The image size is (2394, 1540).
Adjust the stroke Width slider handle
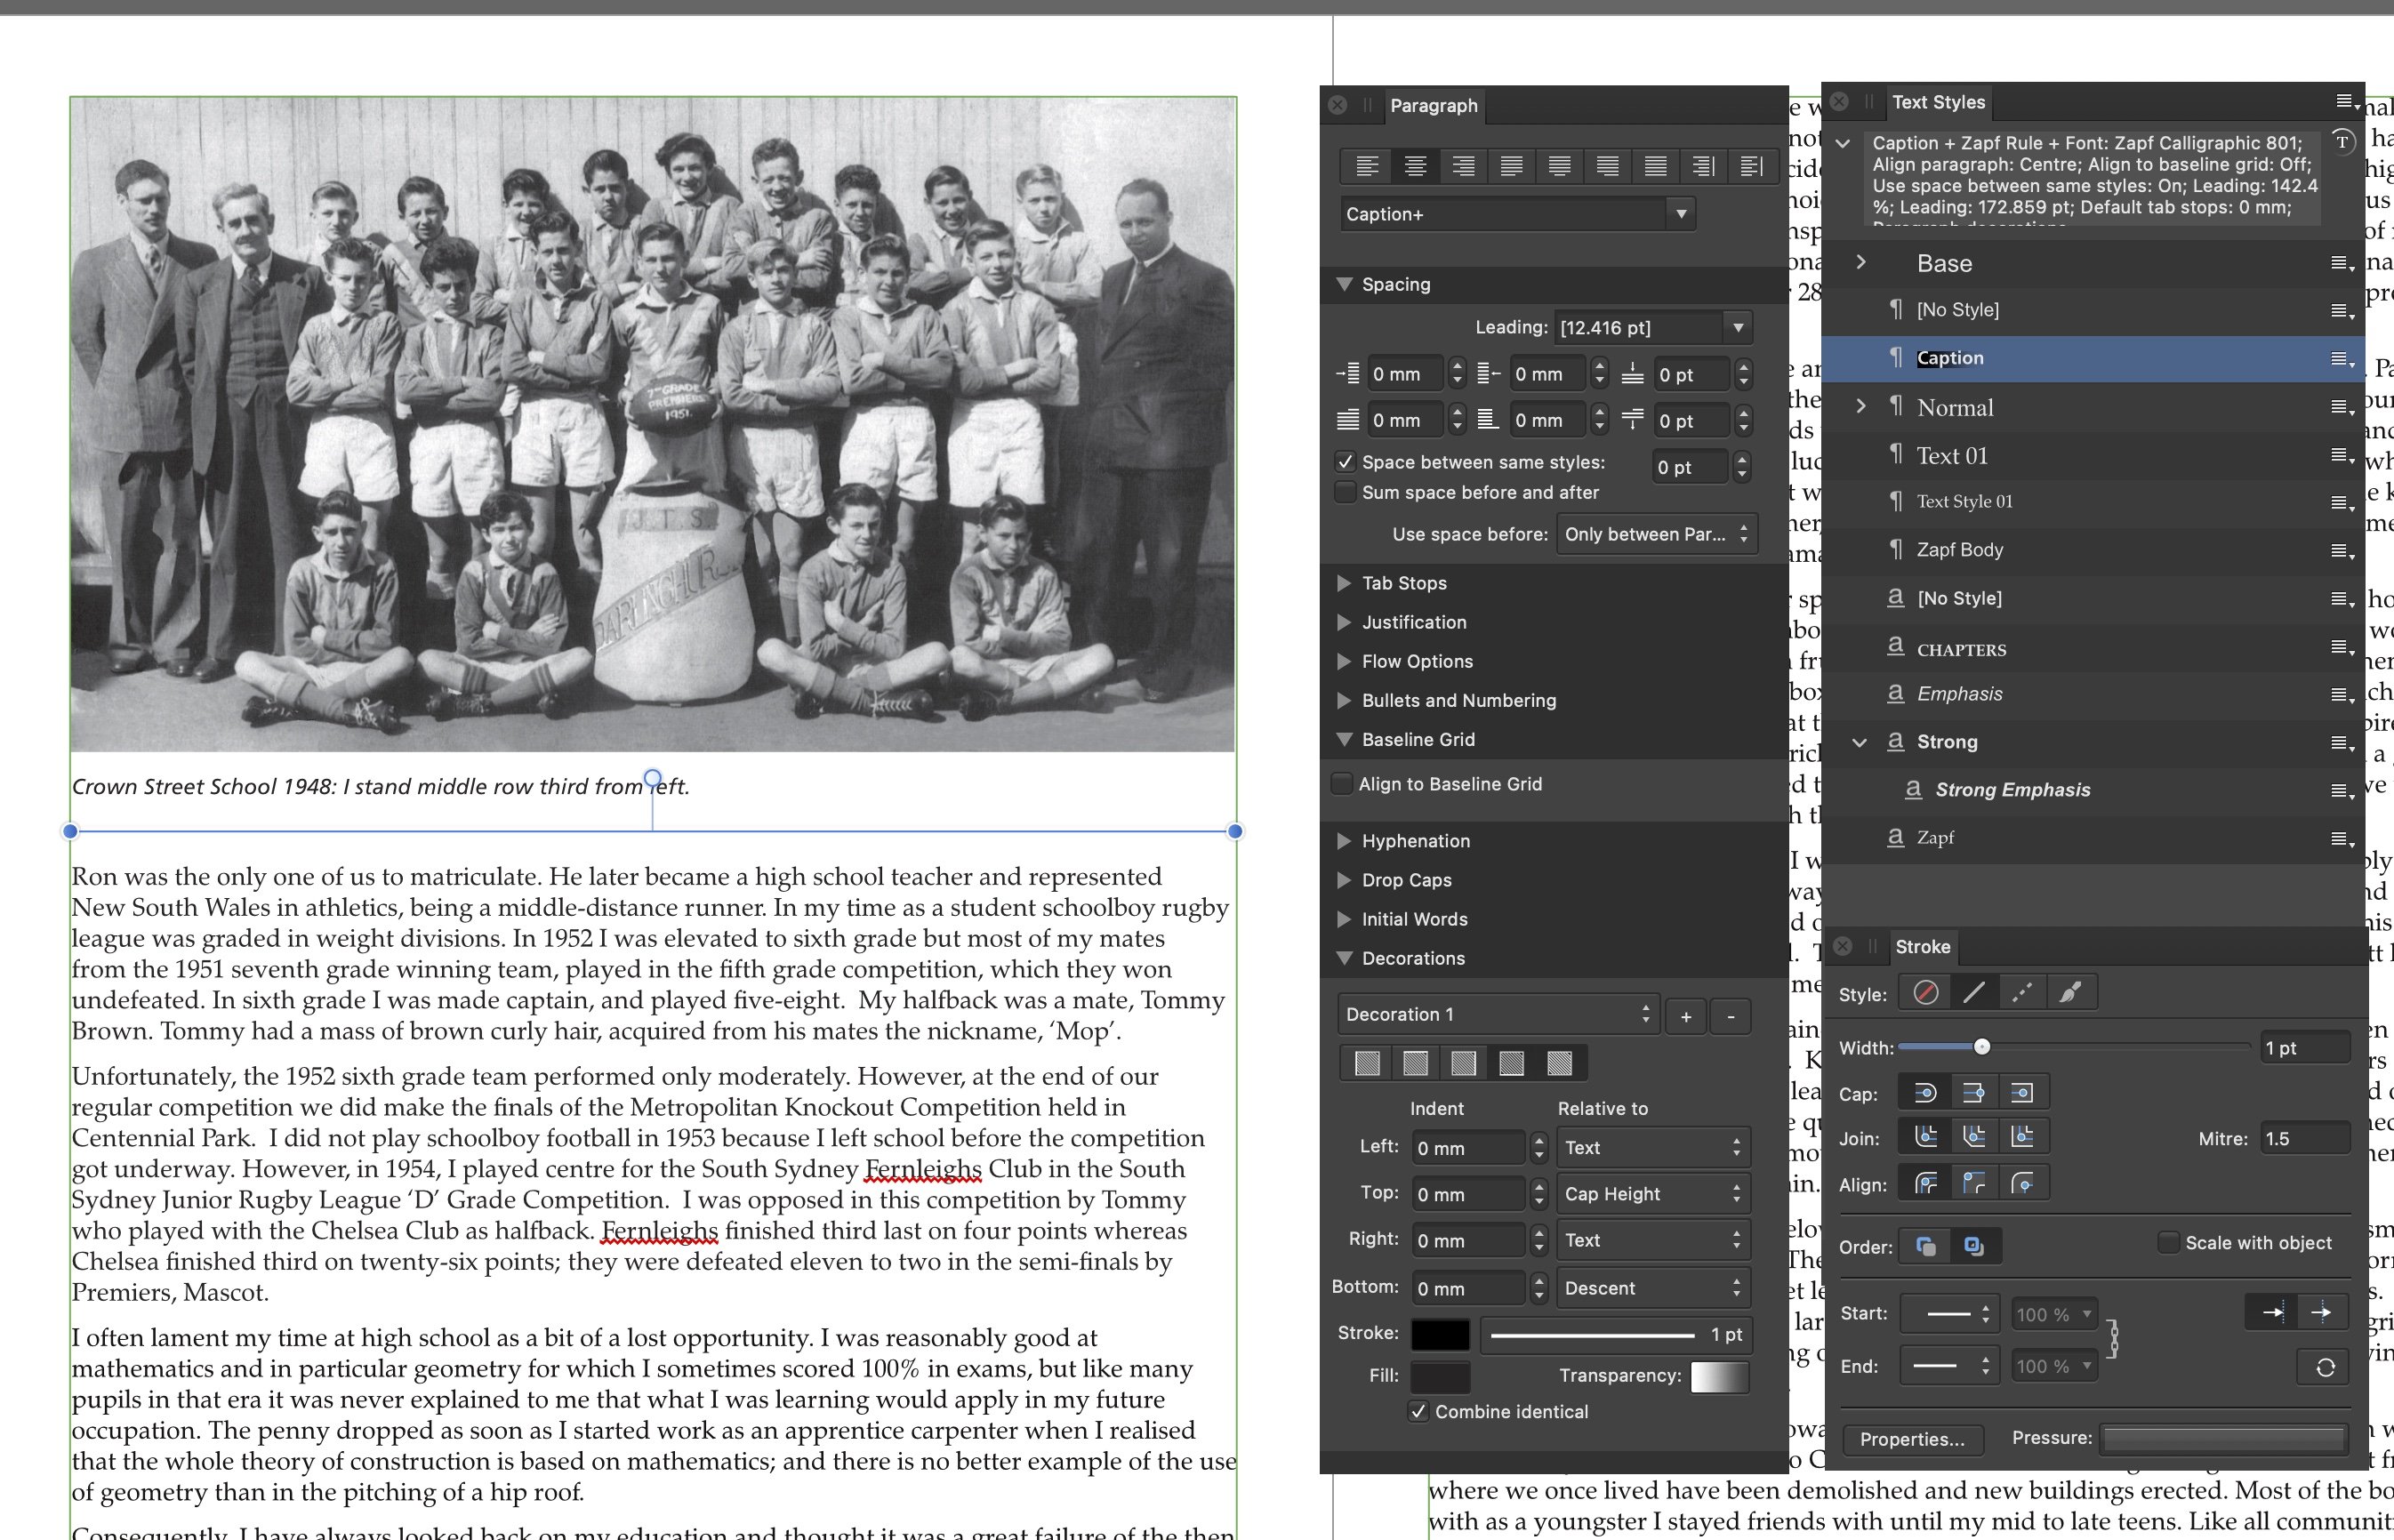tap(1981, 1047)
